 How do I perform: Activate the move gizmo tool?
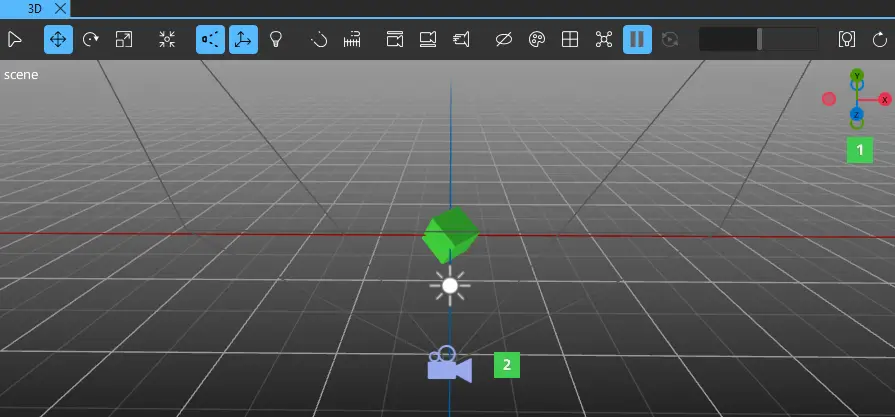58,40
